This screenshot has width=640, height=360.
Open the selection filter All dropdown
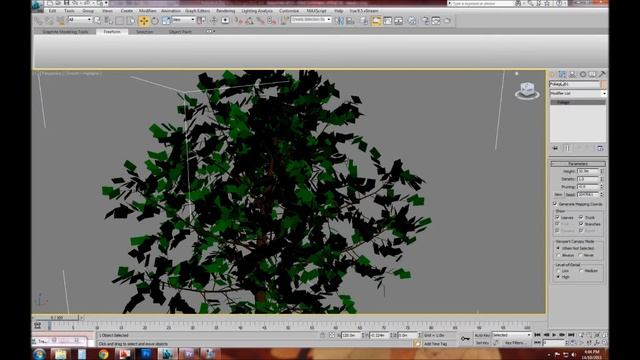tap(80, 20)
